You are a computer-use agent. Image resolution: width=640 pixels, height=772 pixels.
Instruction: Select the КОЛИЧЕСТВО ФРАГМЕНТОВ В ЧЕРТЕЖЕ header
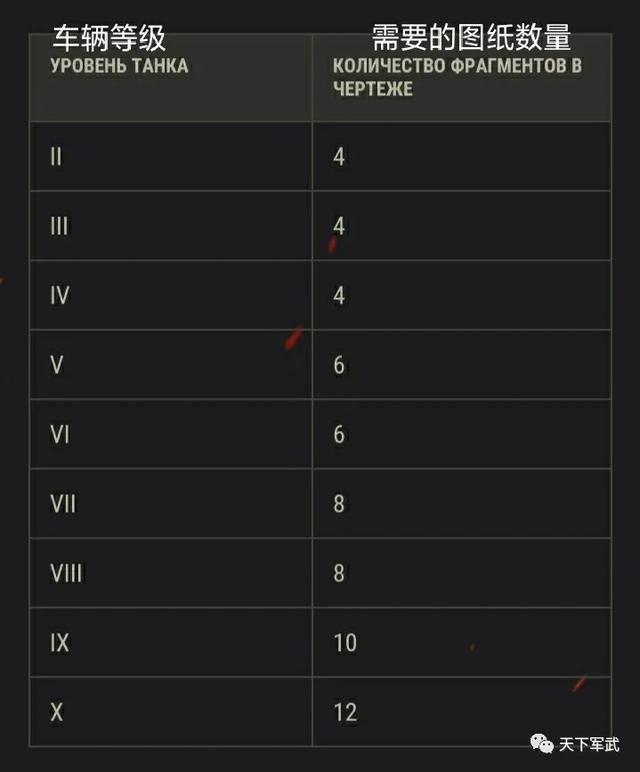(457, 77)
